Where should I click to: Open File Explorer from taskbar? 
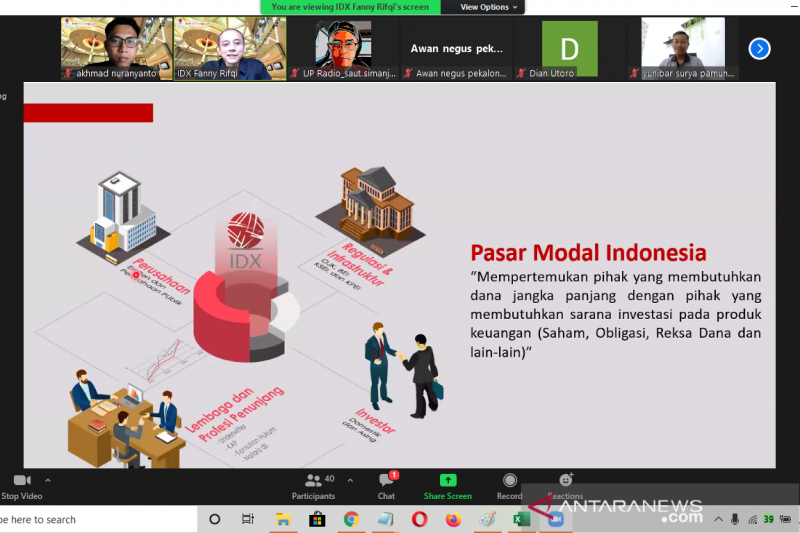tap(283, 519)
